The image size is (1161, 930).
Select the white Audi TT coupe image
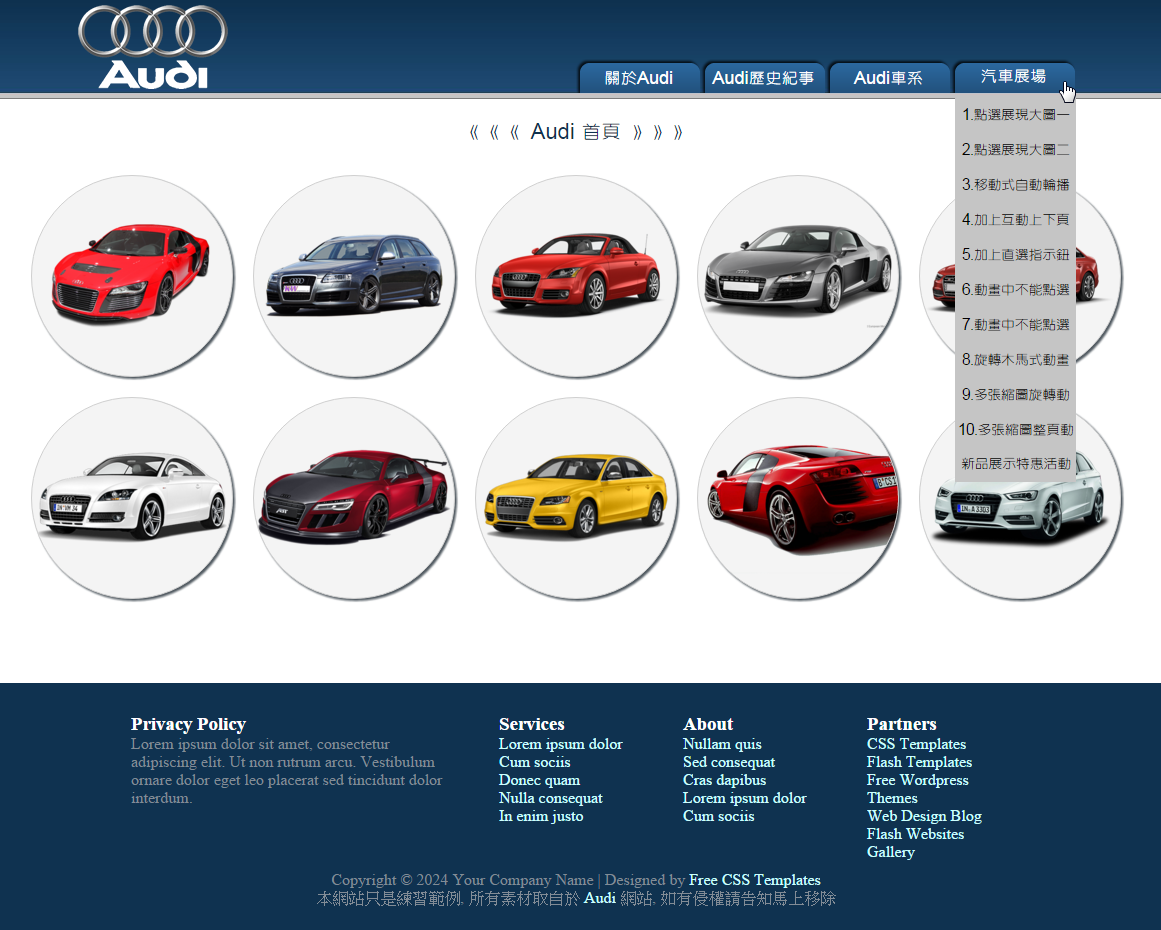click(x=133, y=499)
